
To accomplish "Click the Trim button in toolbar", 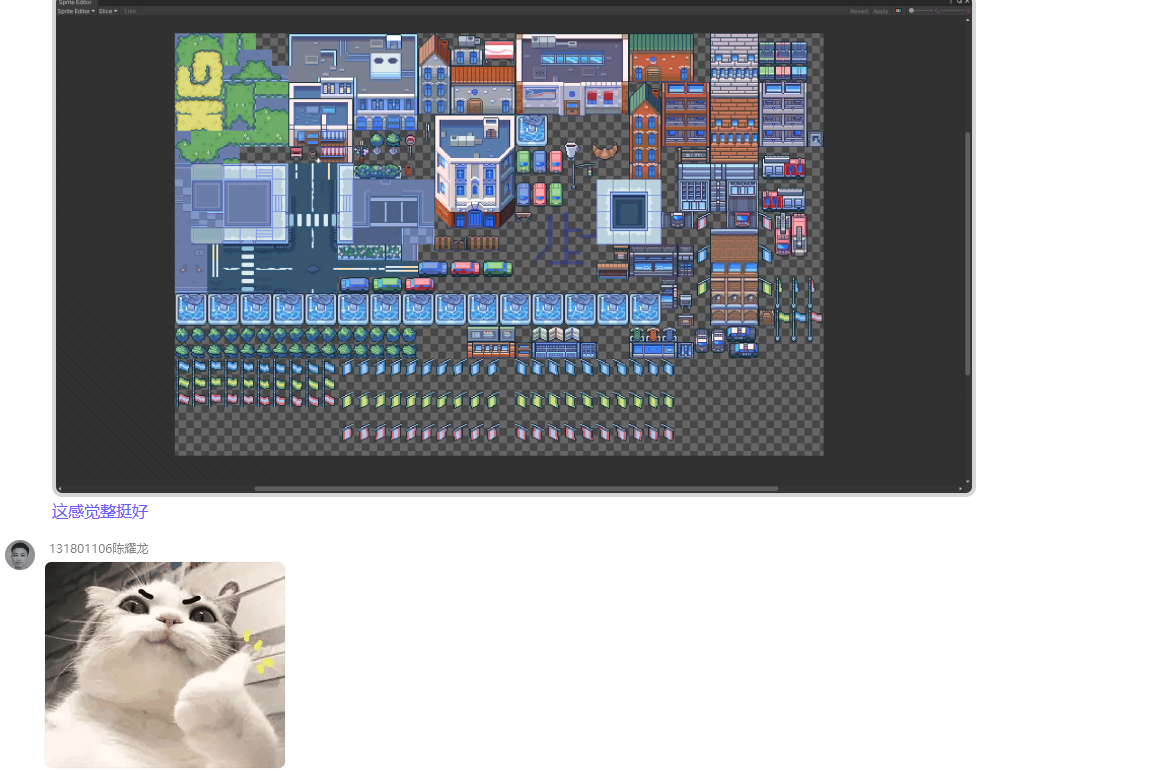I will click(x=130, y=11).
